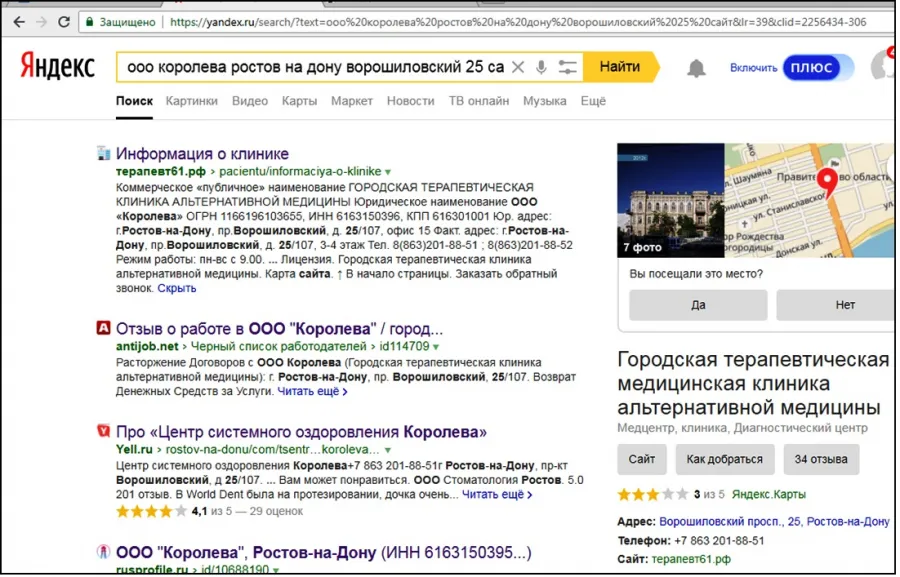Switch to the Видео tab
The height and width of the screenshot is (577, 900).
(x=250, y=101)
